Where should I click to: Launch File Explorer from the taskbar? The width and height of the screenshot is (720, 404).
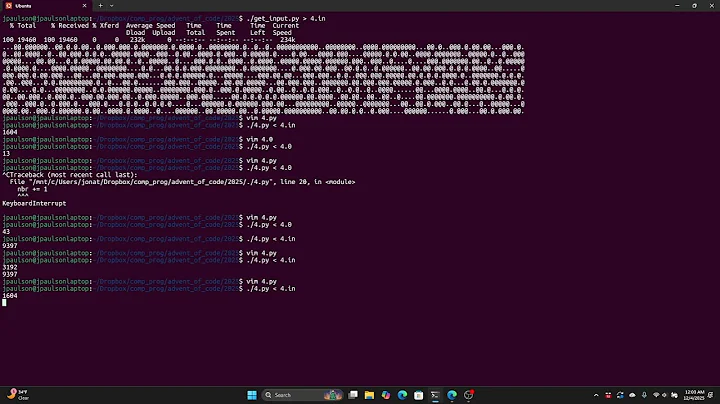coord(369,395)
